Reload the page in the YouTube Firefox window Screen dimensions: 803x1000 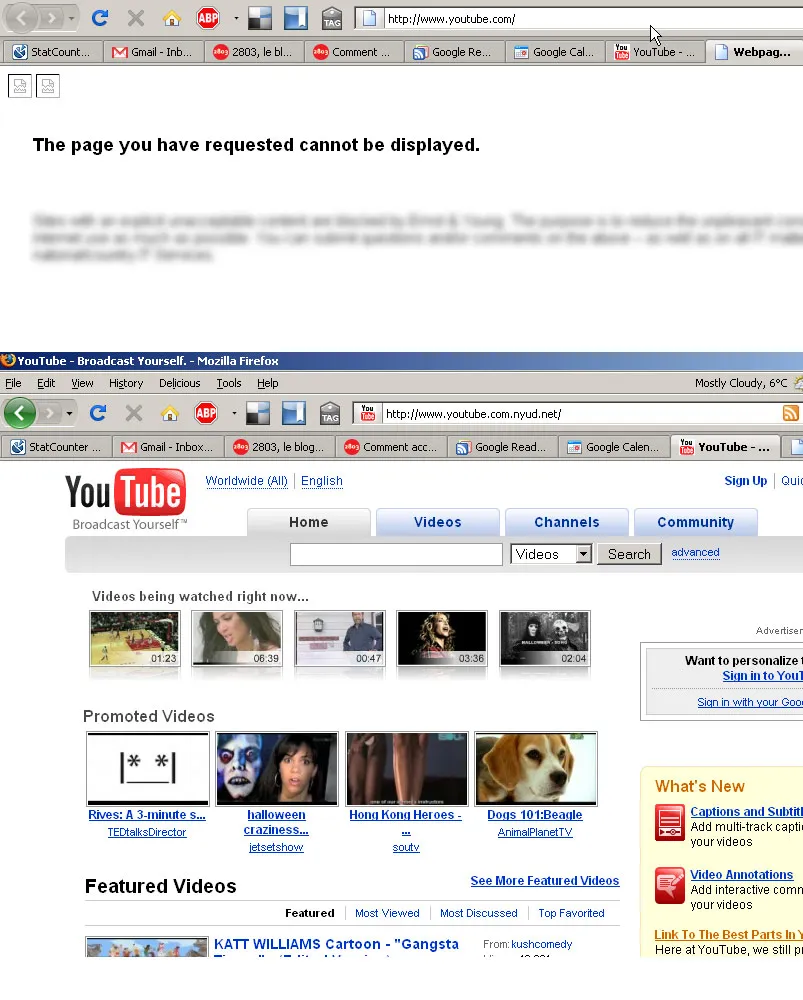pos(98,413)
